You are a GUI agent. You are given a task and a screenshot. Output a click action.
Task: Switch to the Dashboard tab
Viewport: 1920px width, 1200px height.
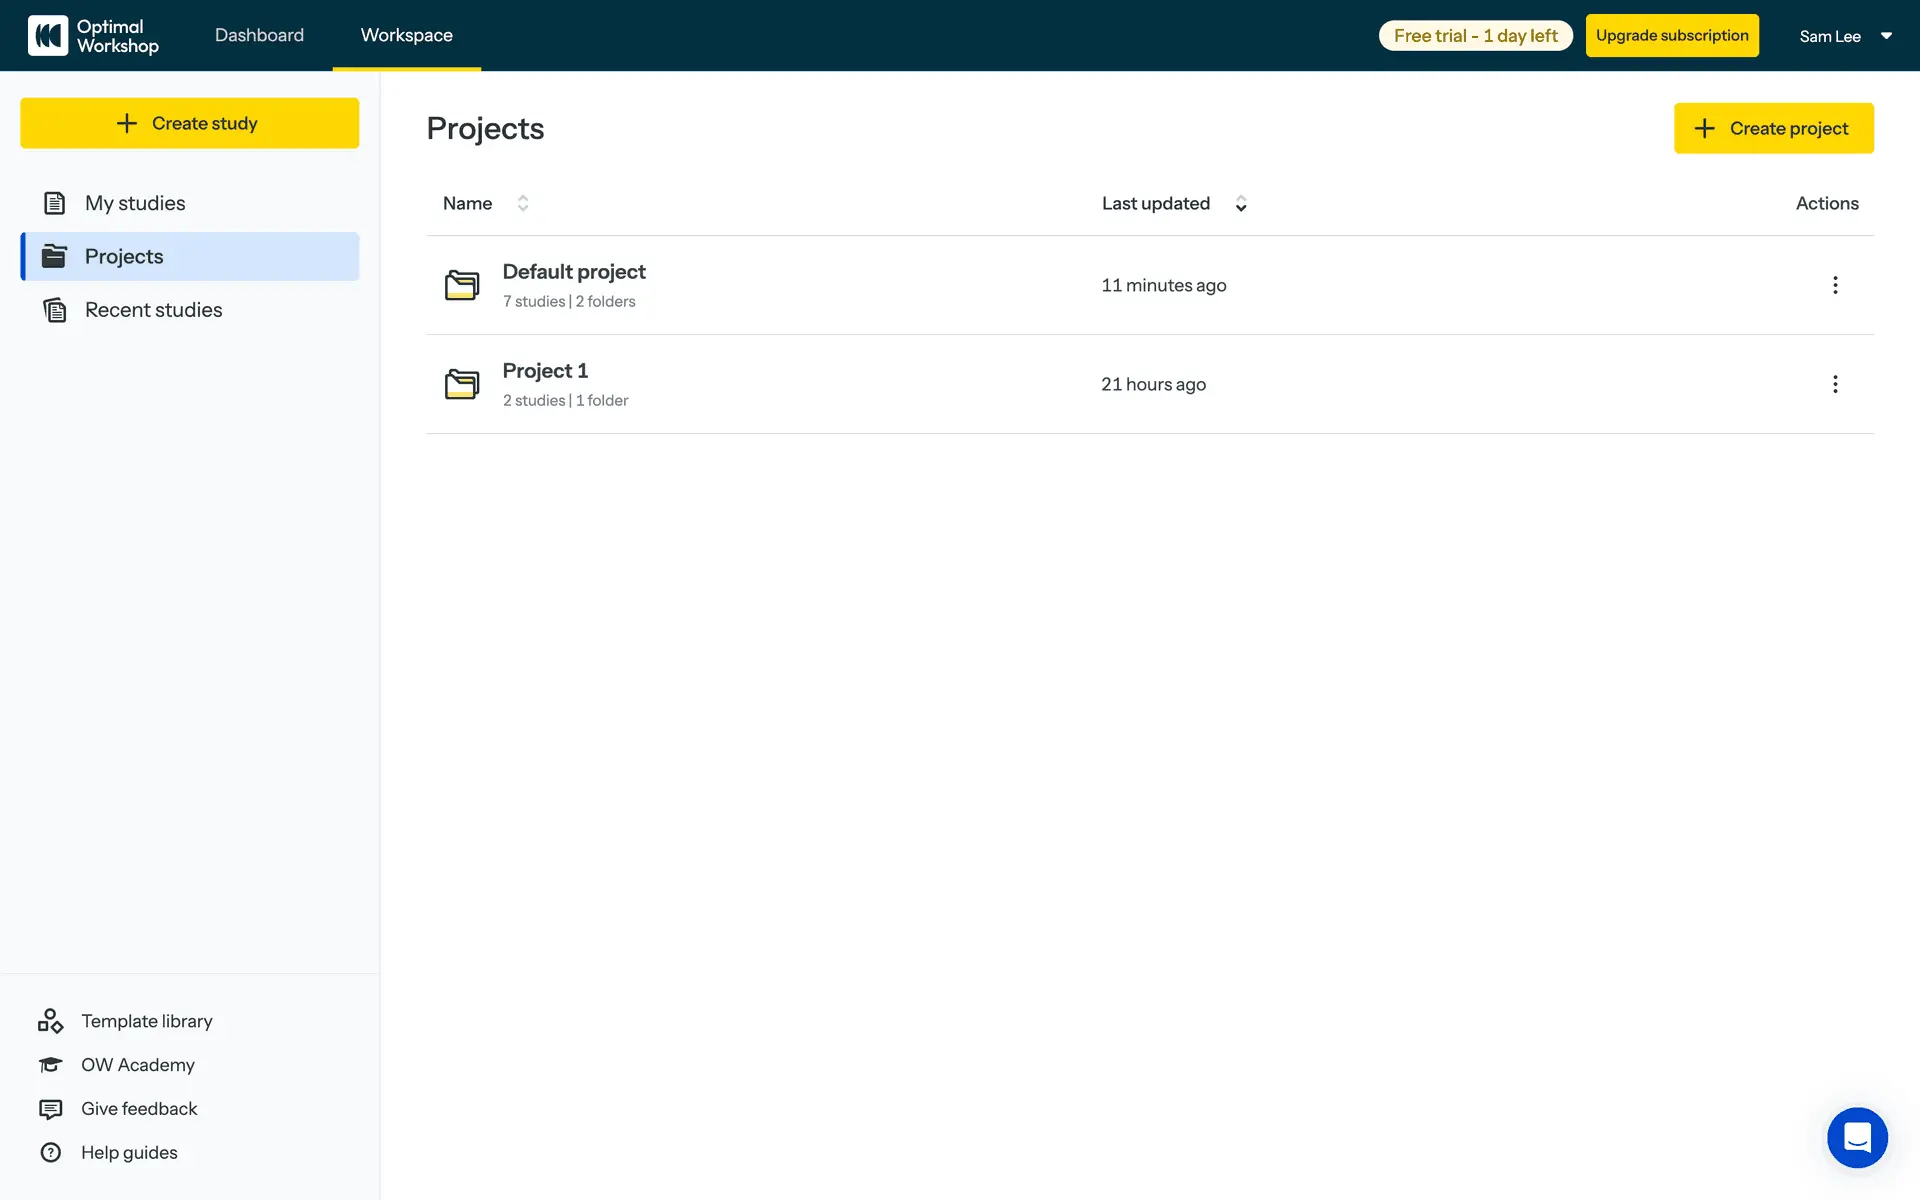tap(259, 35)
